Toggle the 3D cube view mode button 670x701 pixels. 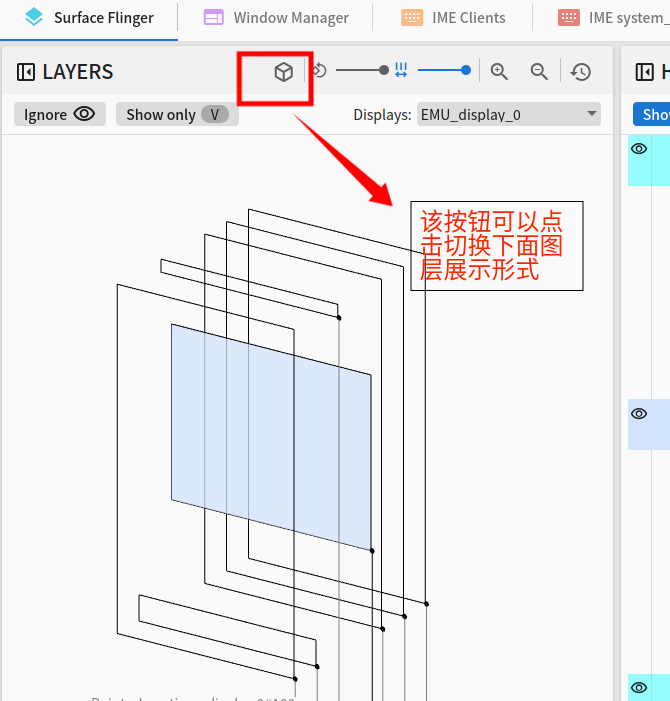[x=283, y=72]
